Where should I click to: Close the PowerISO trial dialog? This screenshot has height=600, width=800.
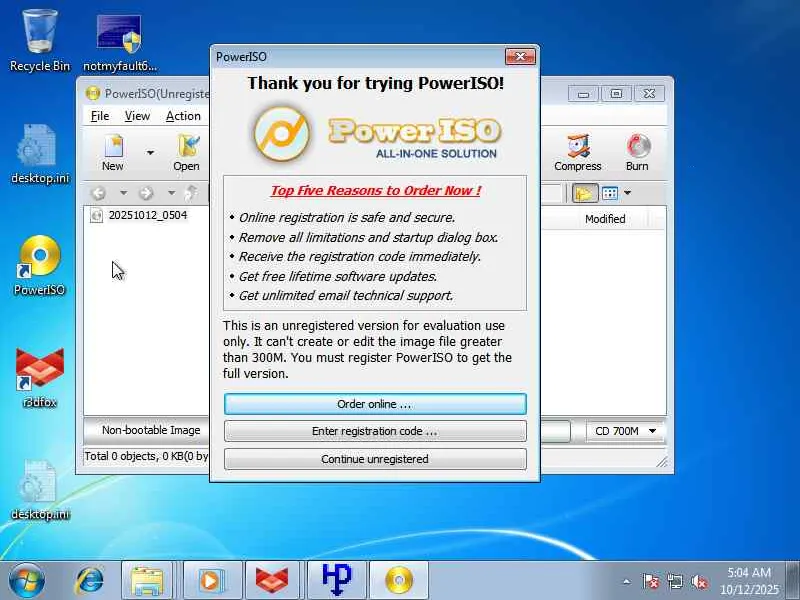520,56
